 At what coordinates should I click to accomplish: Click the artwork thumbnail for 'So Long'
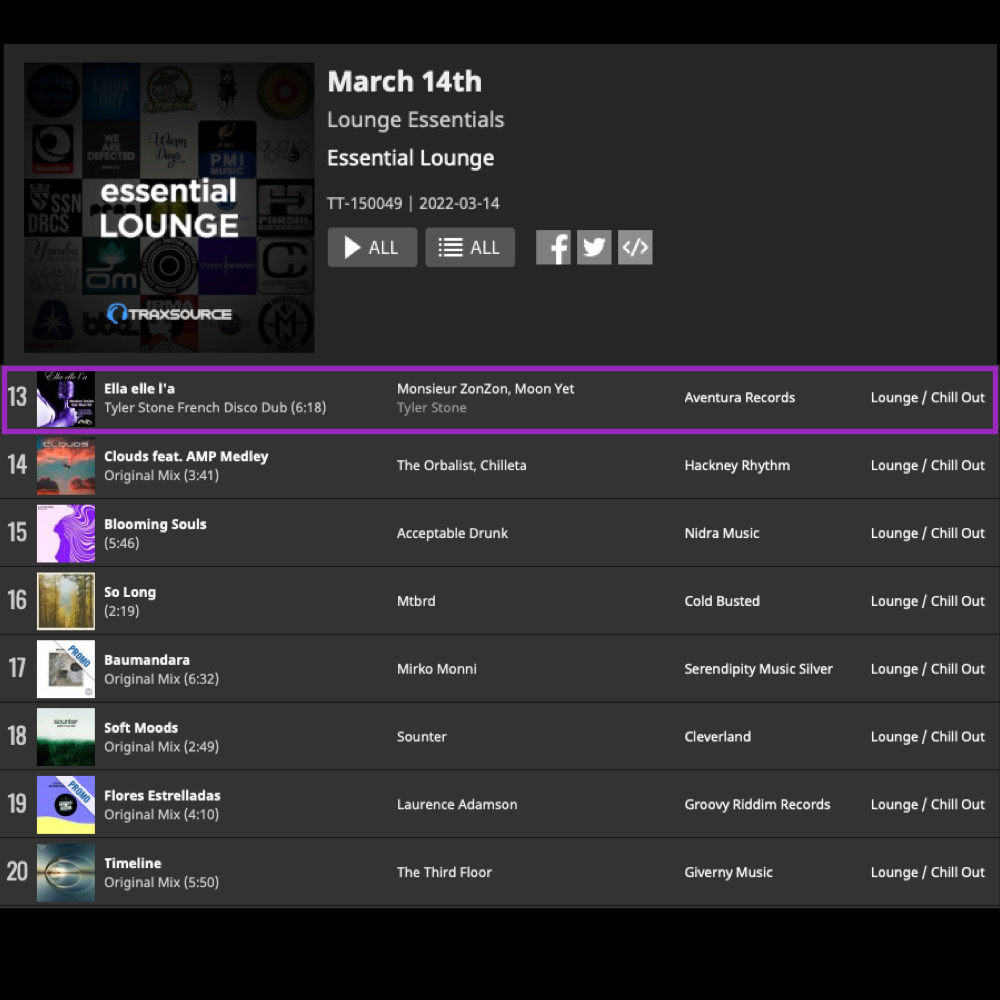coord(65,601)
